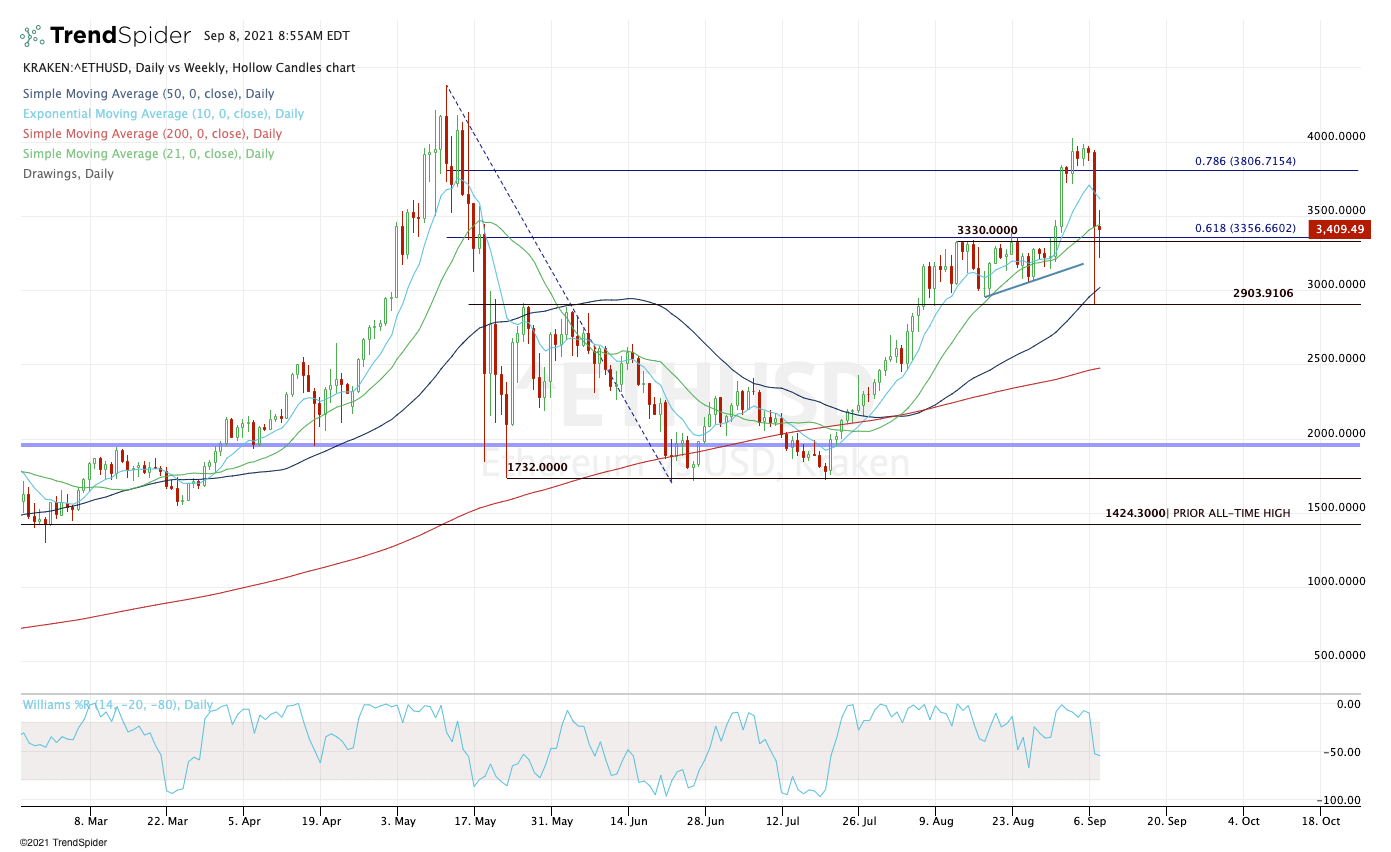Click the 6. Sep date axis label
The image size is (1391, 852).
1092,821
